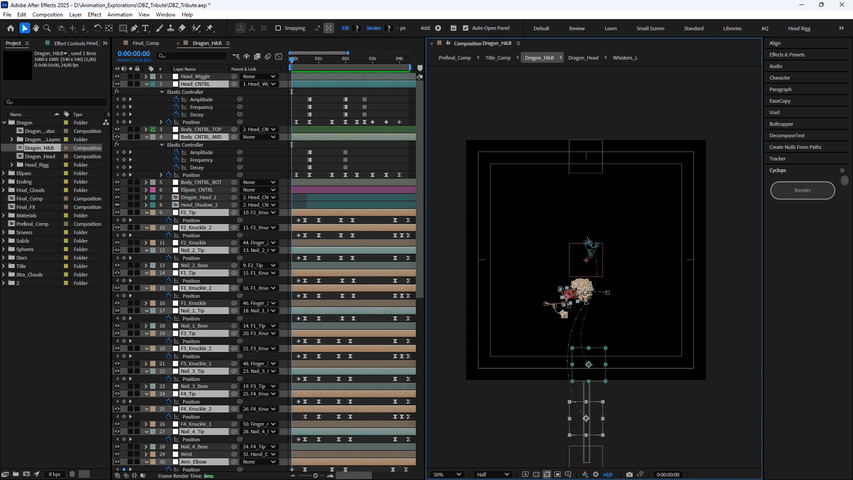Select the Rotation tool

tap(97, 28)
